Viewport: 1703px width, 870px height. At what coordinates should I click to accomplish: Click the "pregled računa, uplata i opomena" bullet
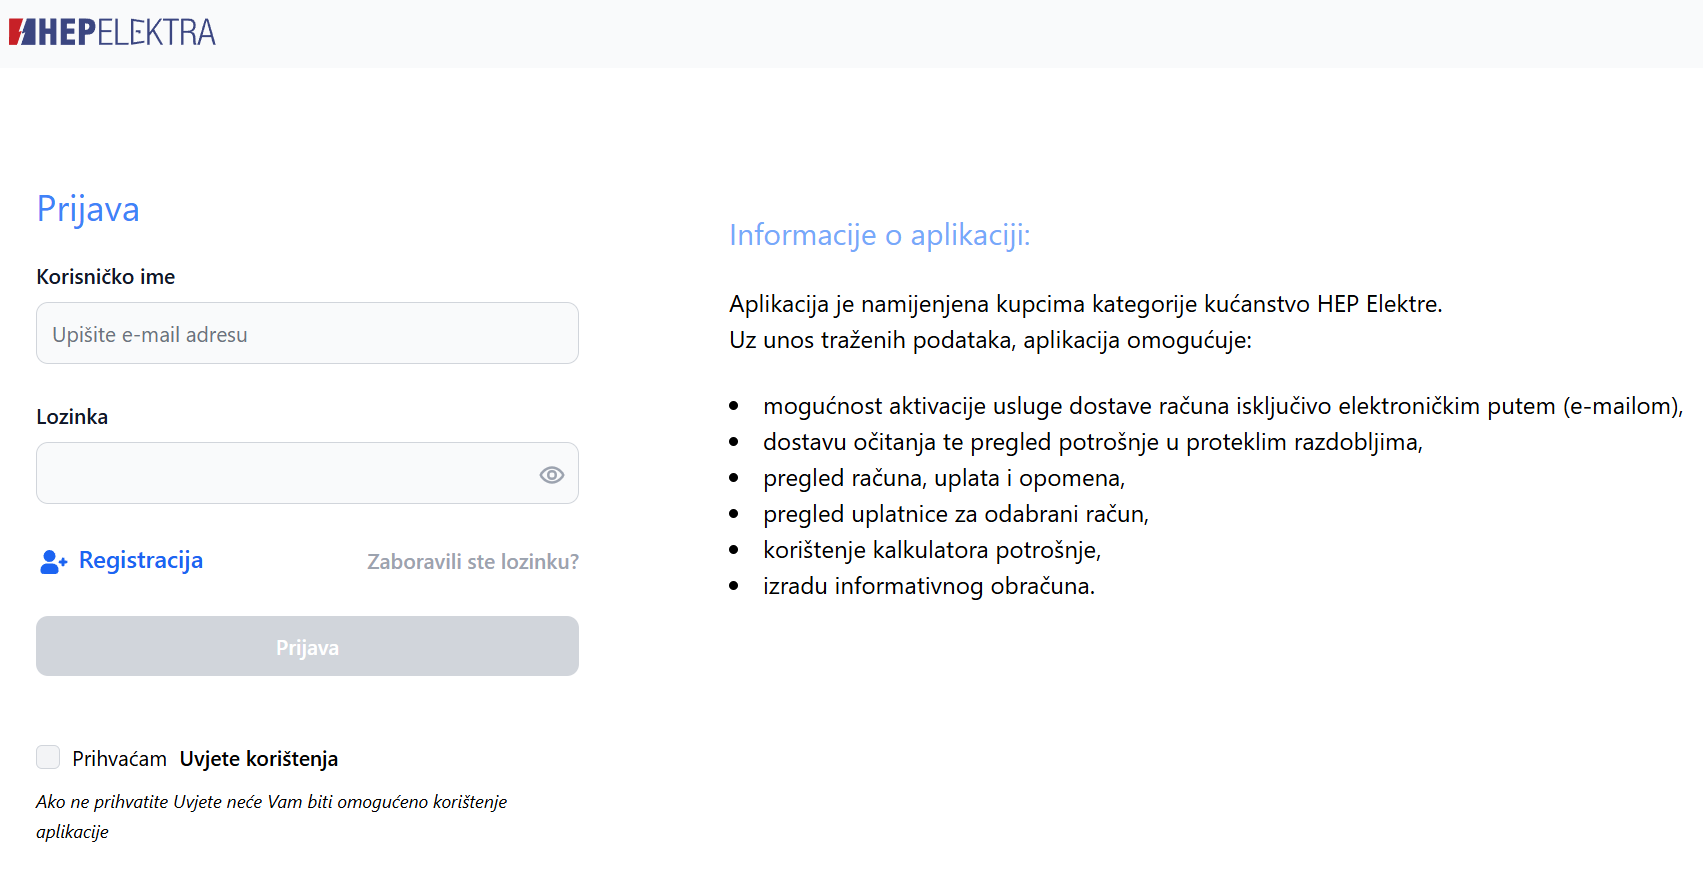[943, 478]
